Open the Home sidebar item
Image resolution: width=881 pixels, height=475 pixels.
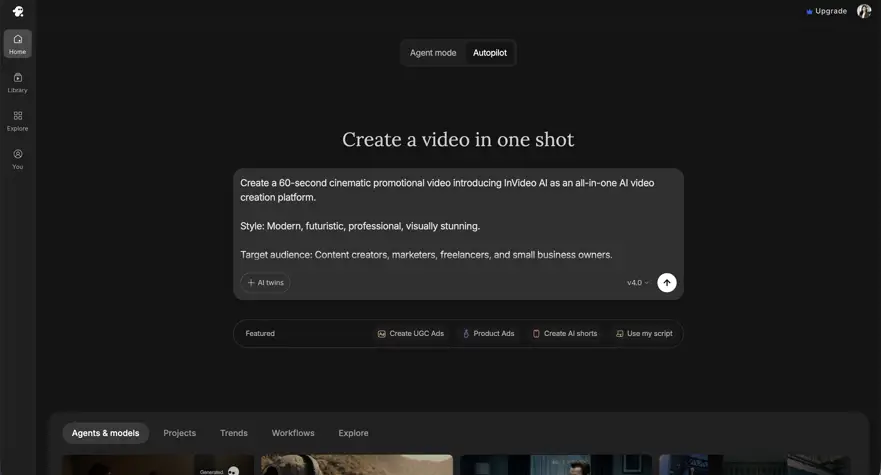point(17,44)
